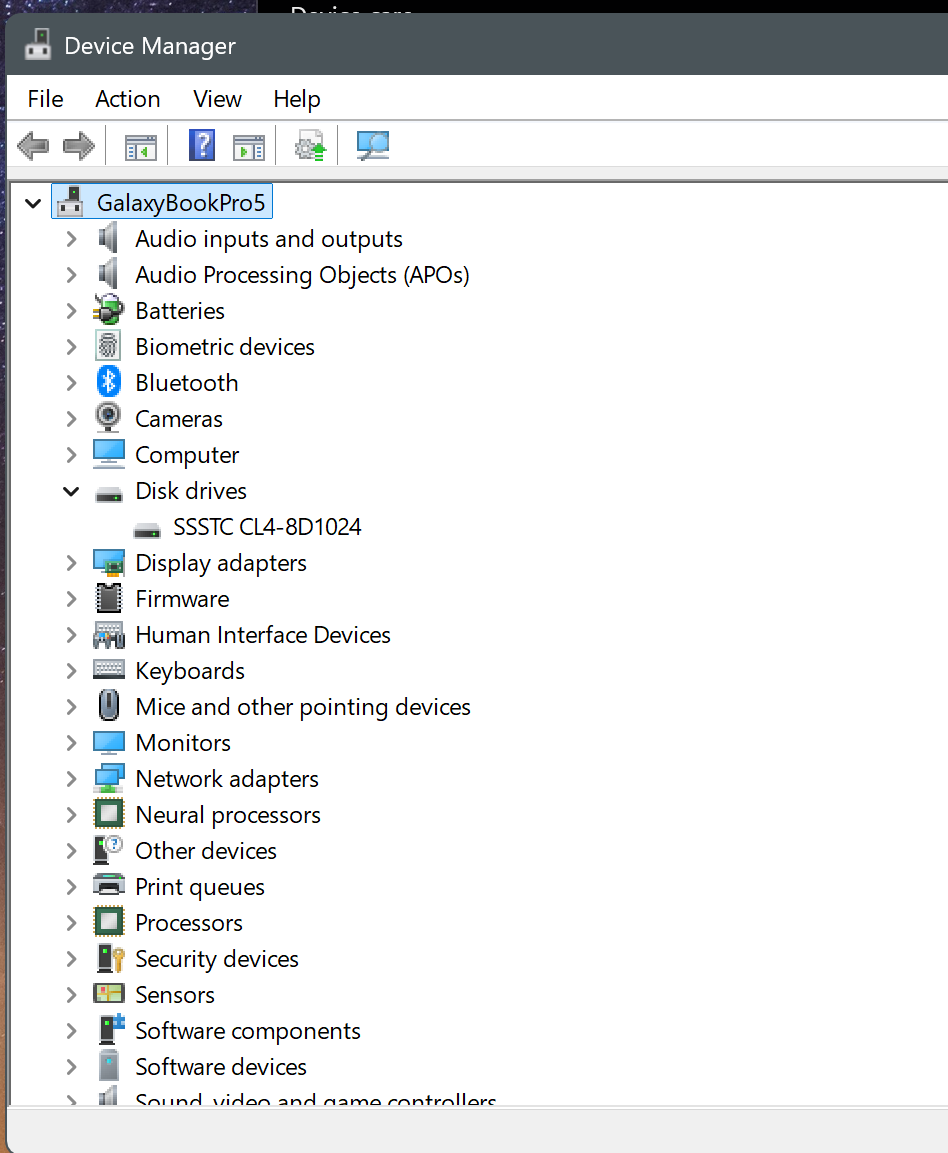
Task: Click the Biometric devices fingerprint icon
Action: (108, 346)
